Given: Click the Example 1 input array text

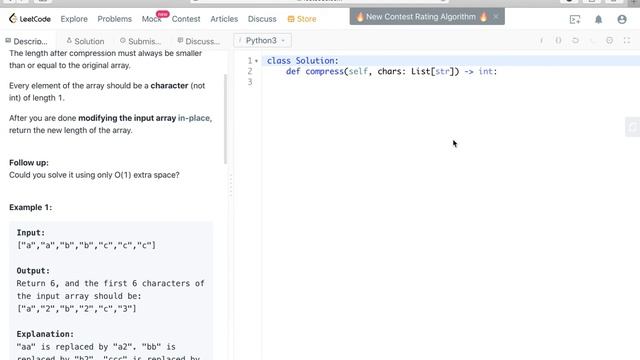Looking at the screenshot, I should 86,245.
